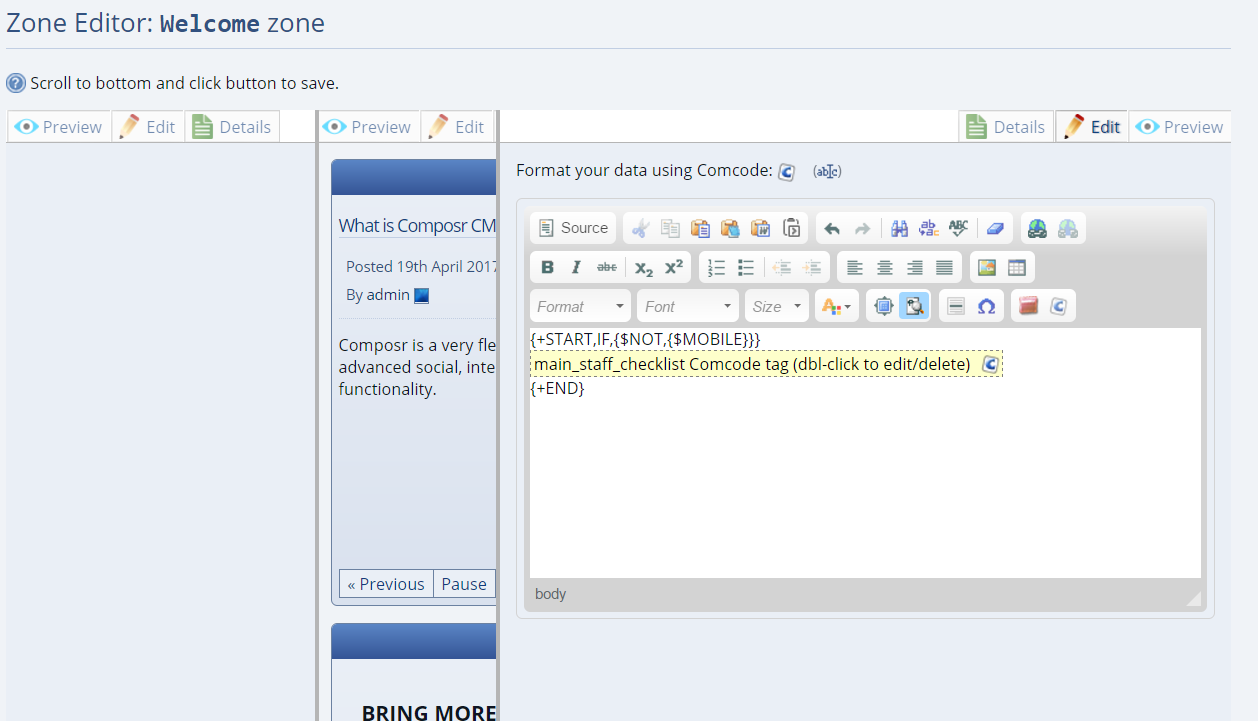Toggle Source view in the editor
The width and height of the screenshot is (1258, 721).
(573, 228)
